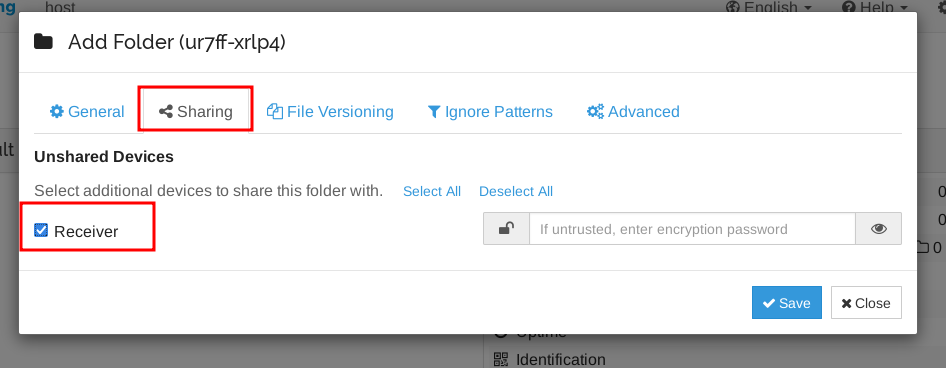
Task: Click the gear icon on General tab
Action: click(57, 112)
